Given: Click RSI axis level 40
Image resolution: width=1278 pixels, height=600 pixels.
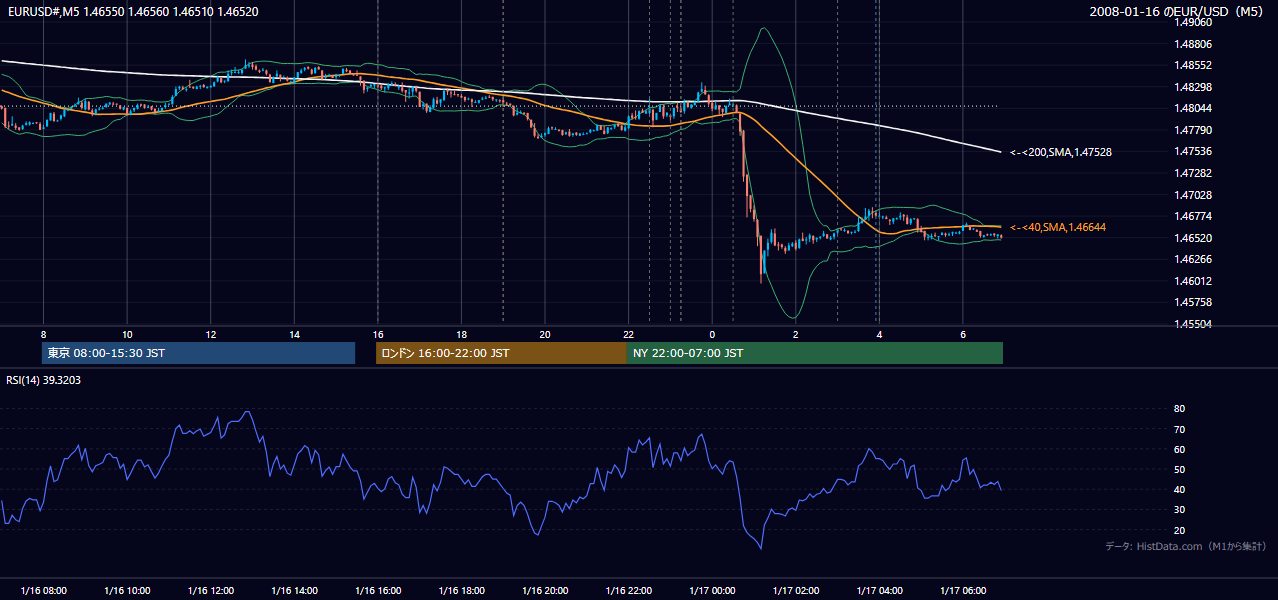Looking at the screenshot, I should coord(1180,489).
